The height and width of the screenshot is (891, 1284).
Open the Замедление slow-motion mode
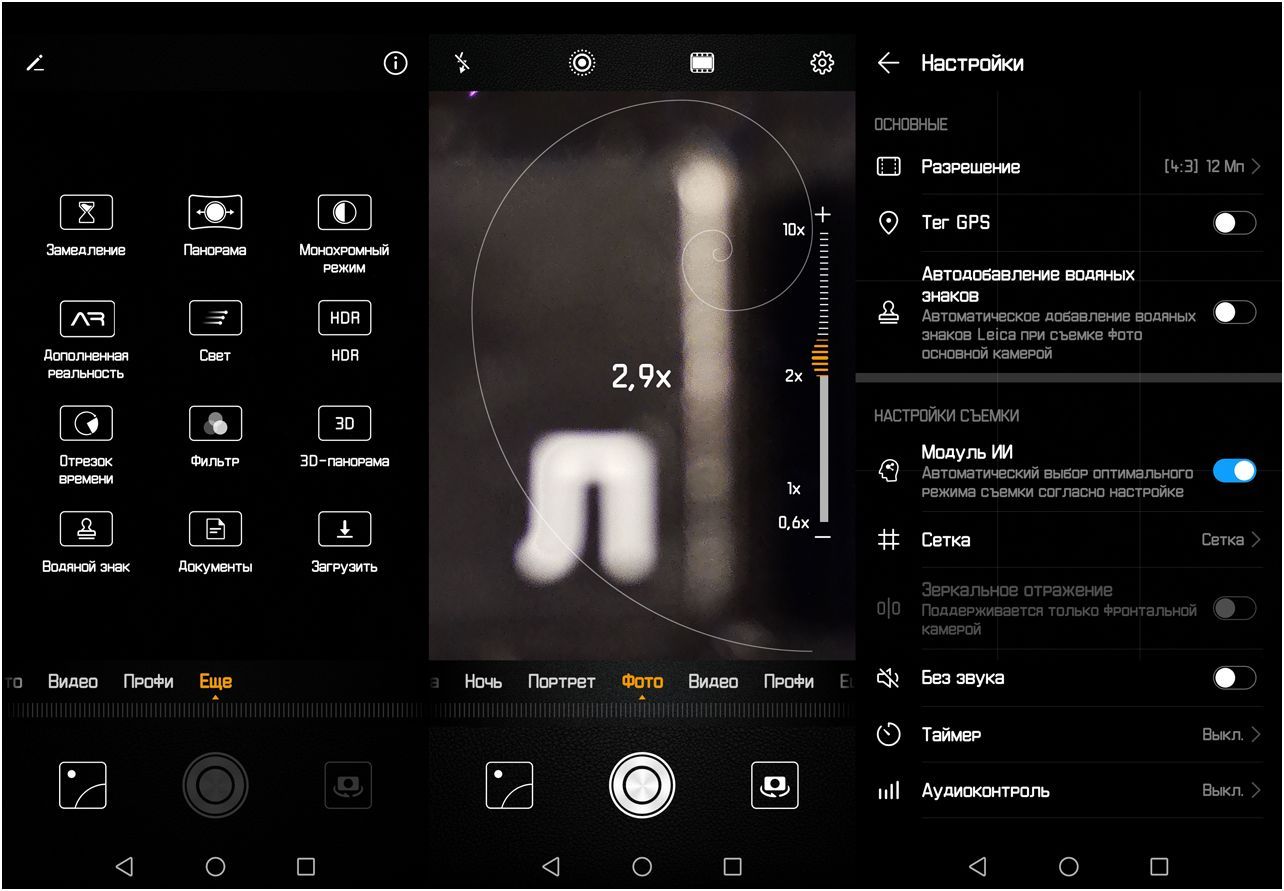coord(86,213)
